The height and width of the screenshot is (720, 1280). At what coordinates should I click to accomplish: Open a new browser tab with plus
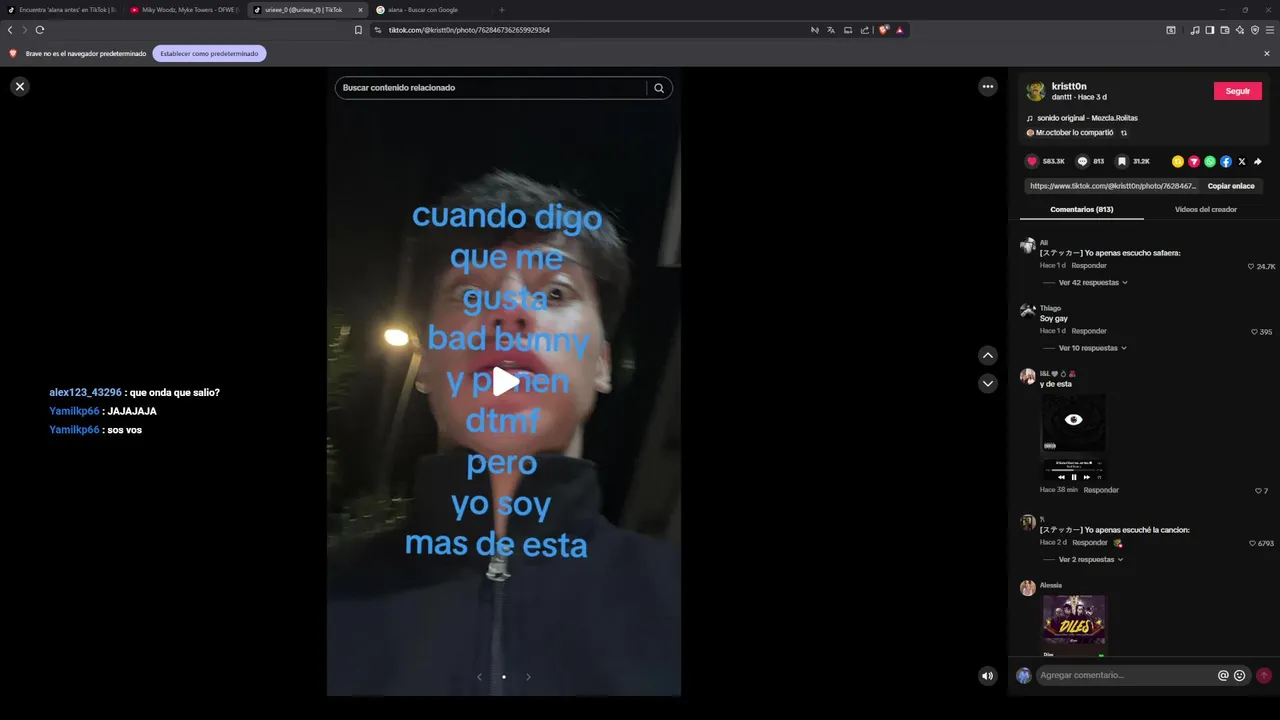[502, 10]
